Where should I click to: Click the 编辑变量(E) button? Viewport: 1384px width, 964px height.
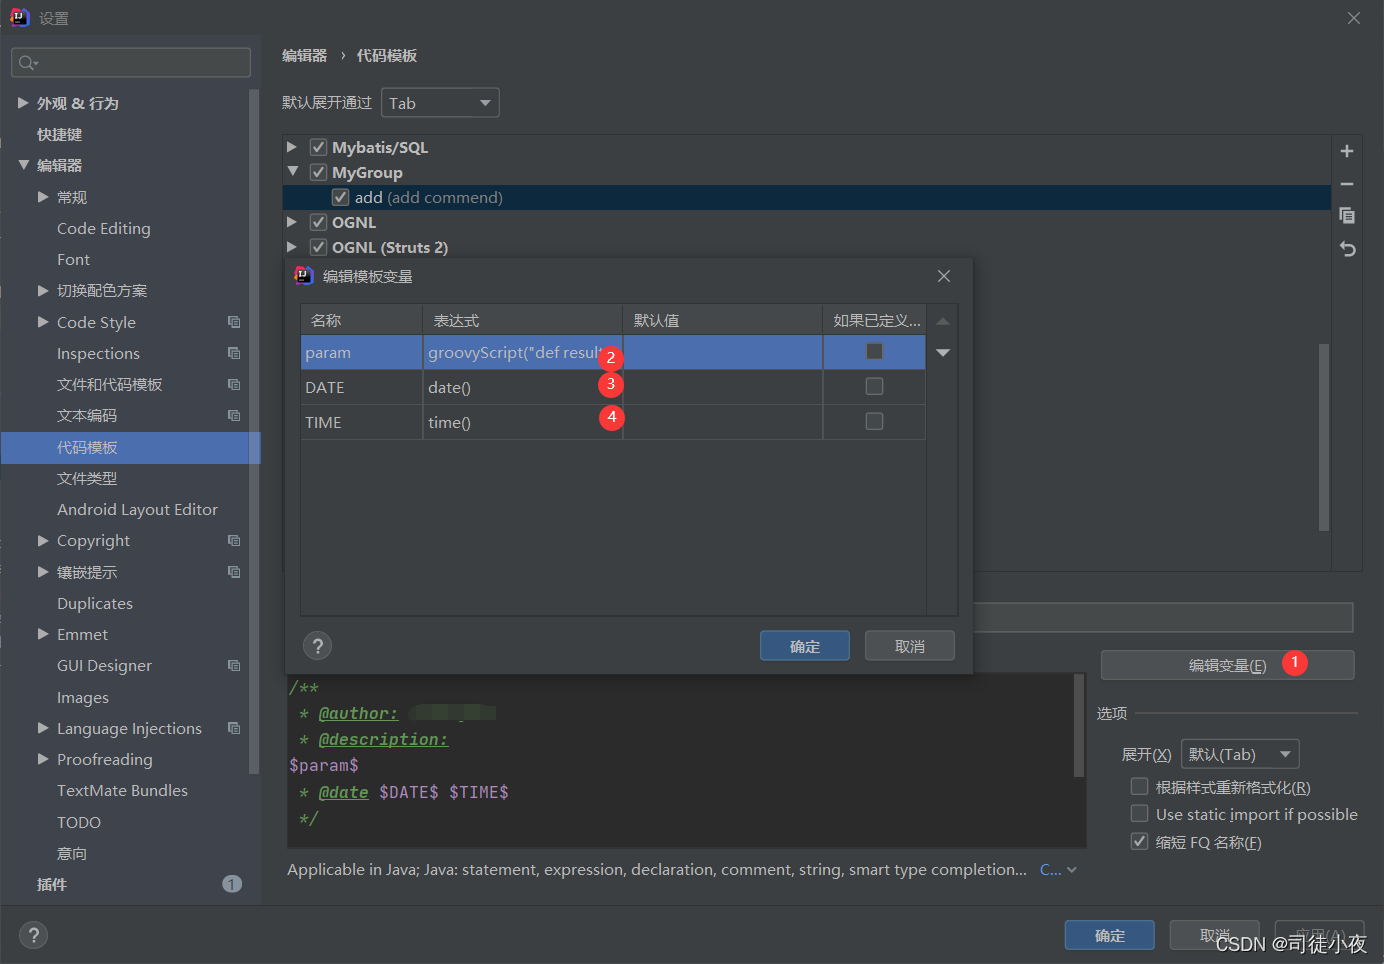pos(1227,665)
